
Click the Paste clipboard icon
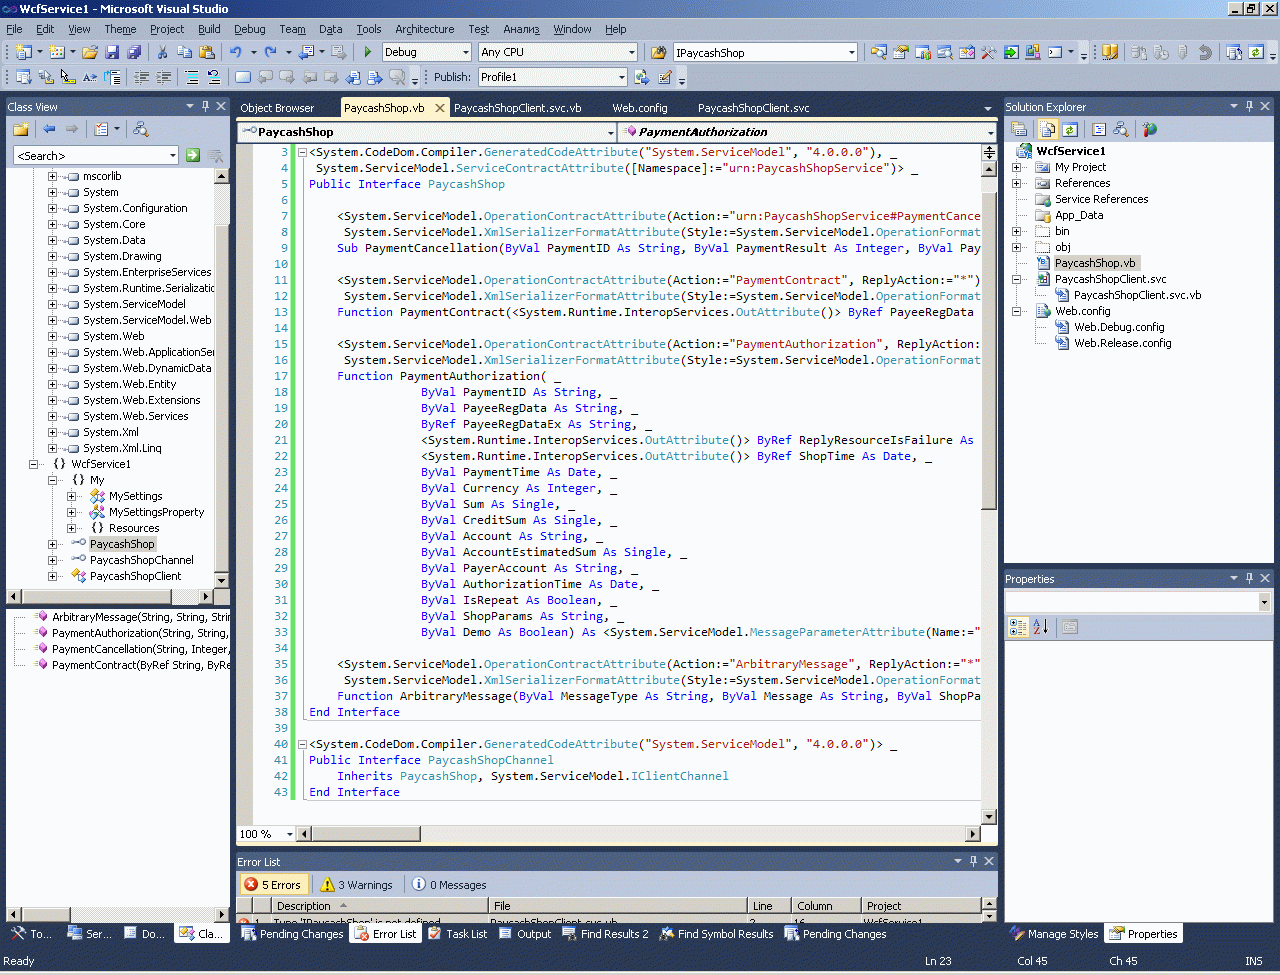pos(207,52)
